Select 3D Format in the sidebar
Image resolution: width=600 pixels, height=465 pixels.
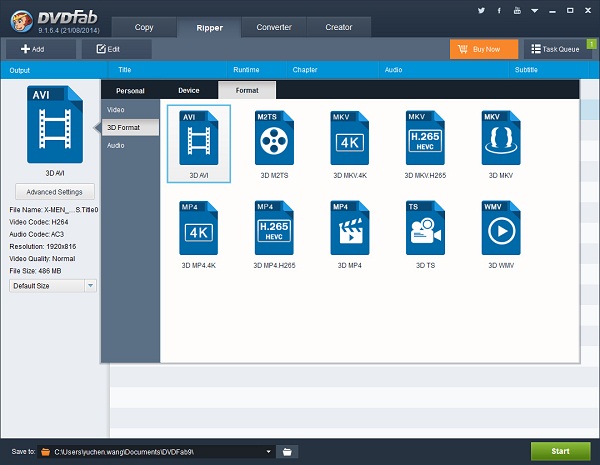click(130, 127)
